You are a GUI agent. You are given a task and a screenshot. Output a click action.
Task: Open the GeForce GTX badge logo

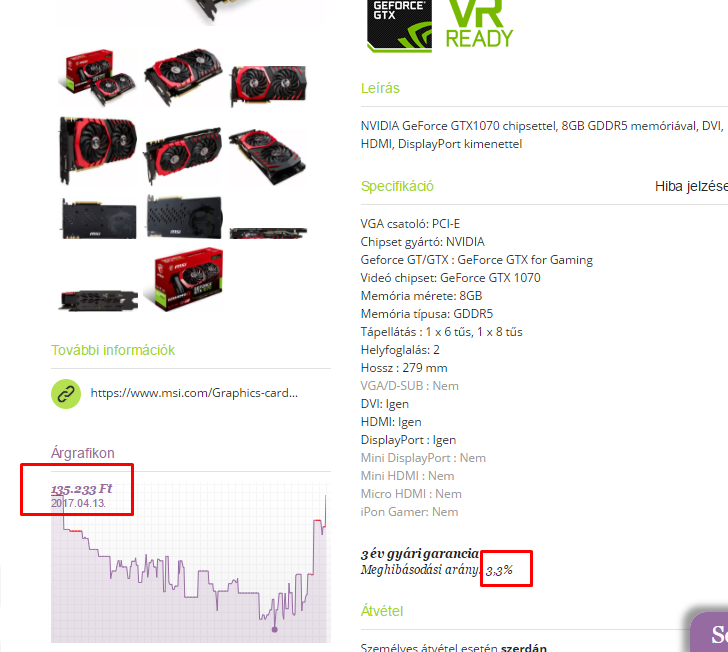click(x=399, y=25)
